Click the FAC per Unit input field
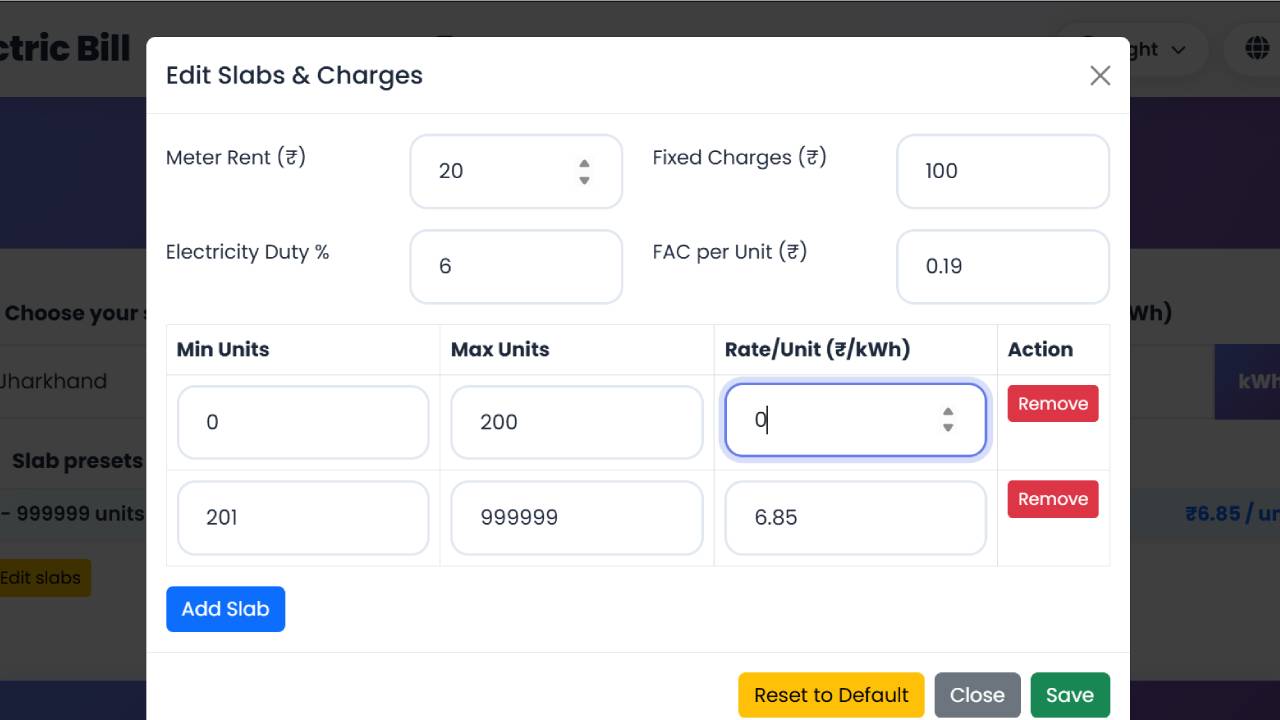 [x=1002, y=266]
